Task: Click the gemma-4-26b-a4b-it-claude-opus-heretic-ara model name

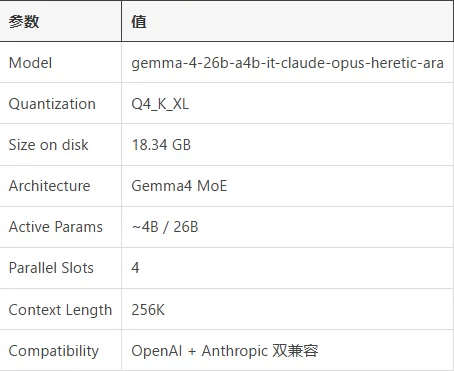Action: point(287,63)
